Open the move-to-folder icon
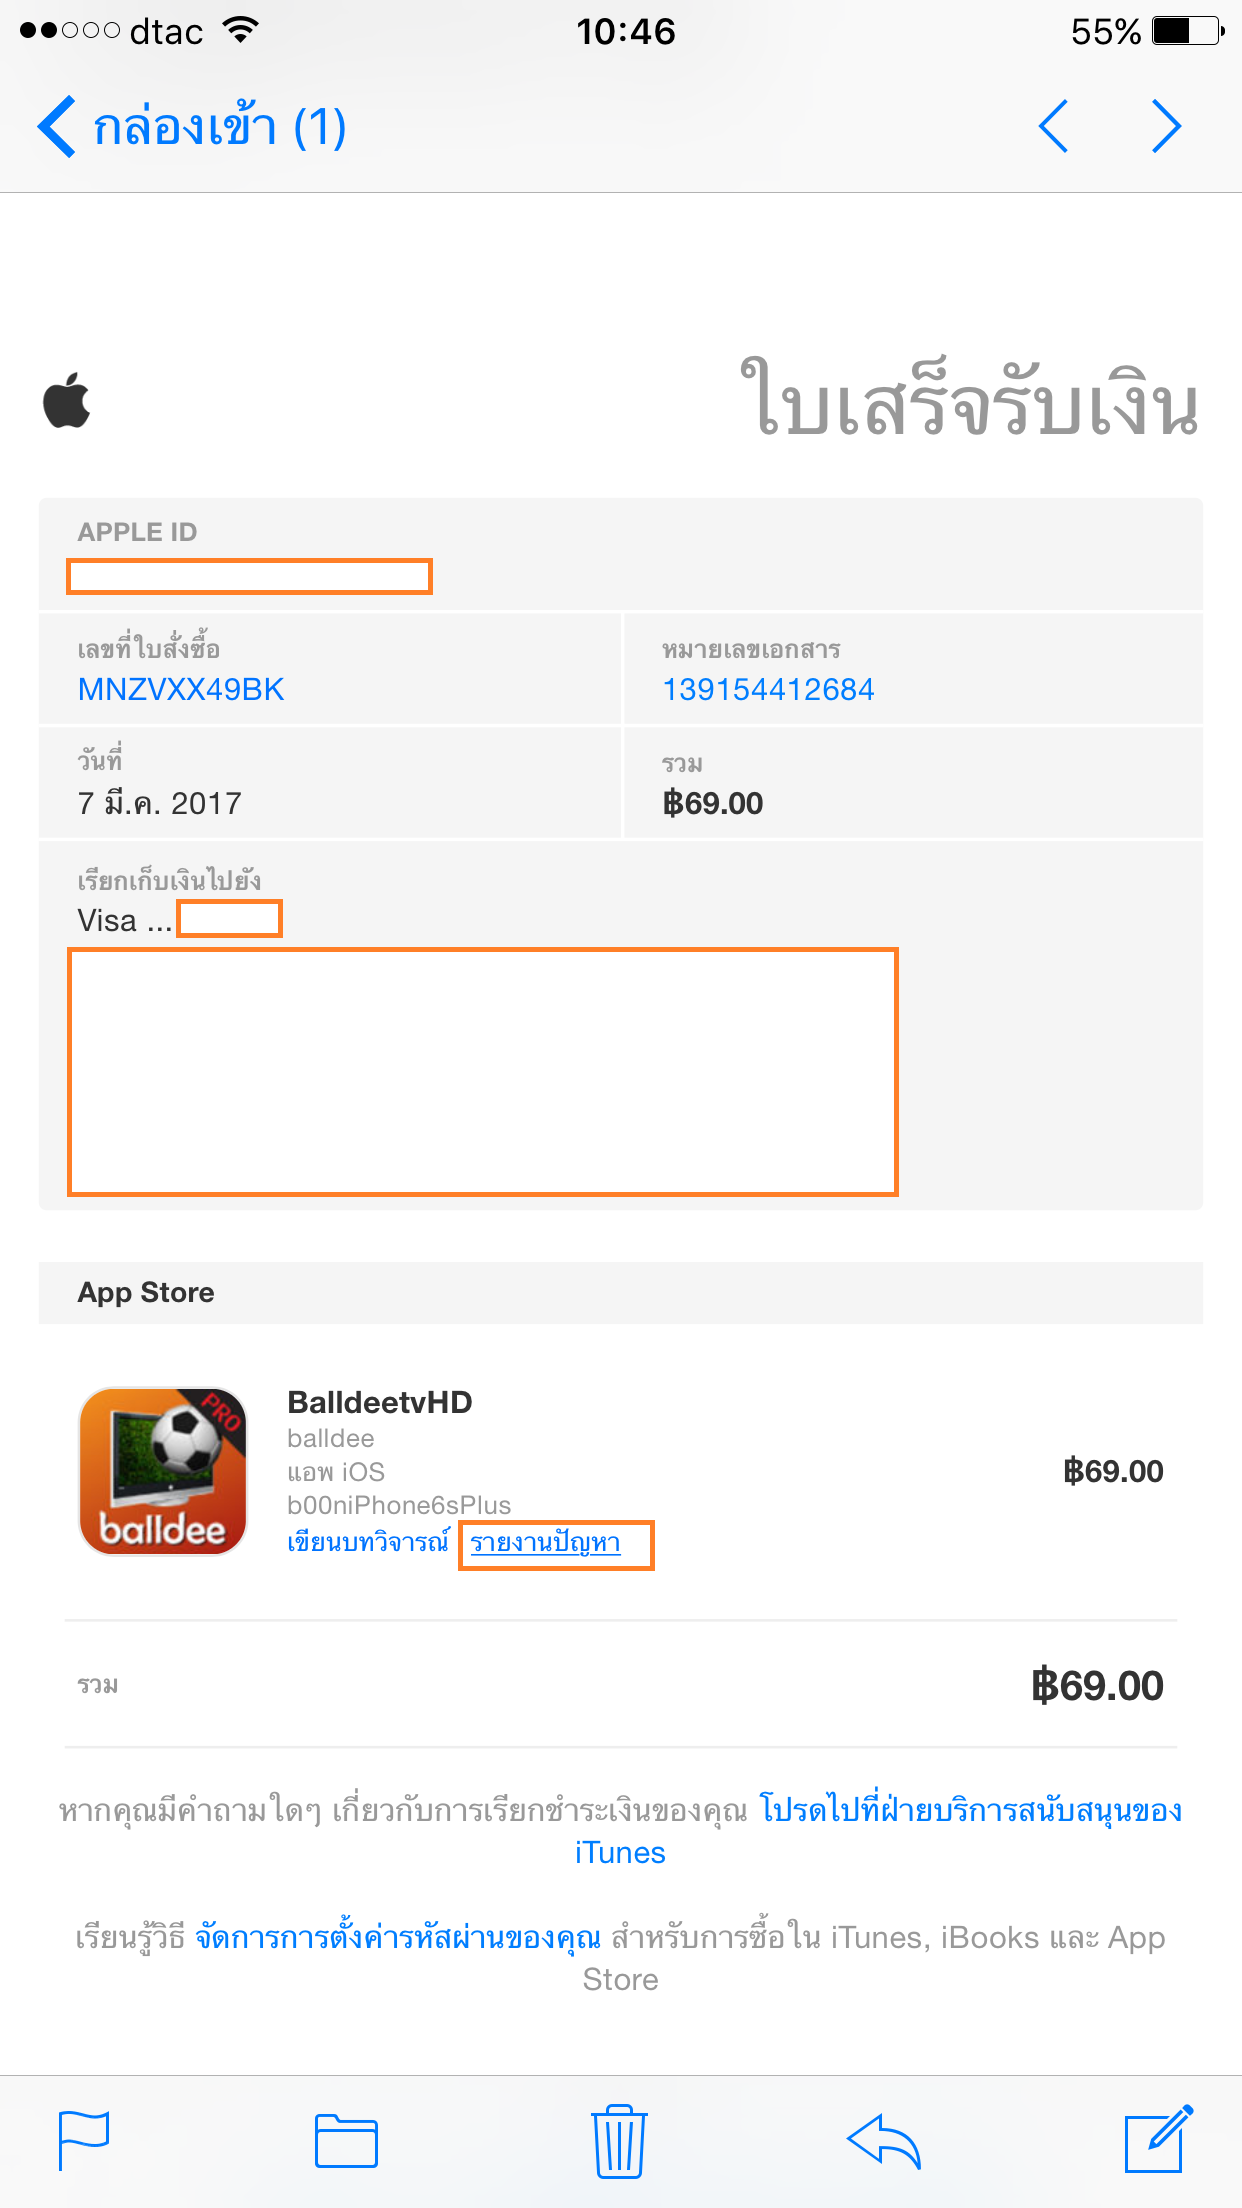 tap(346, 2141)
